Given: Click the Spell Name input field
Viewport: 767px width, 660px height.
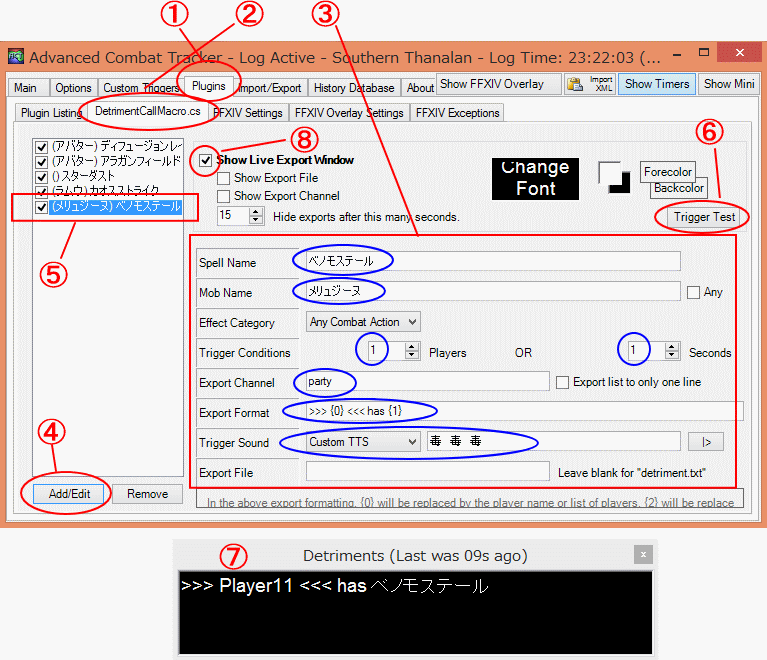Looking at the screenshot, I should tap(493, 261).
